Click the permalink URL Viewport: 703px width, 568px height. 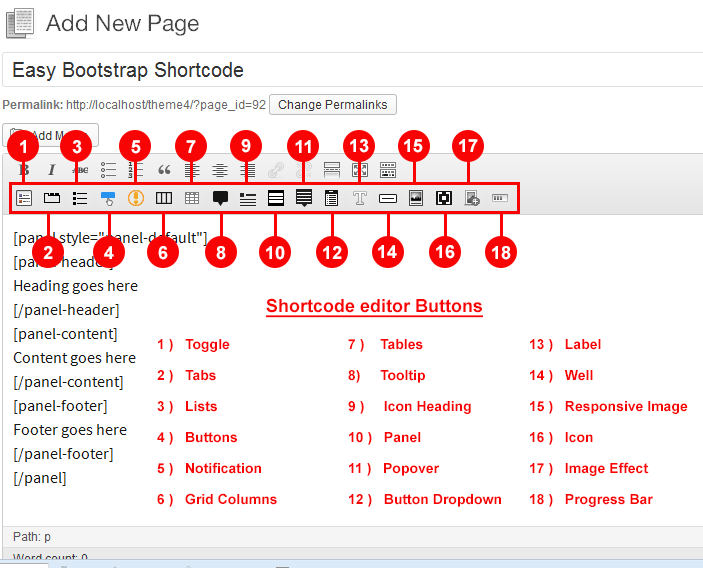[166, 105]
